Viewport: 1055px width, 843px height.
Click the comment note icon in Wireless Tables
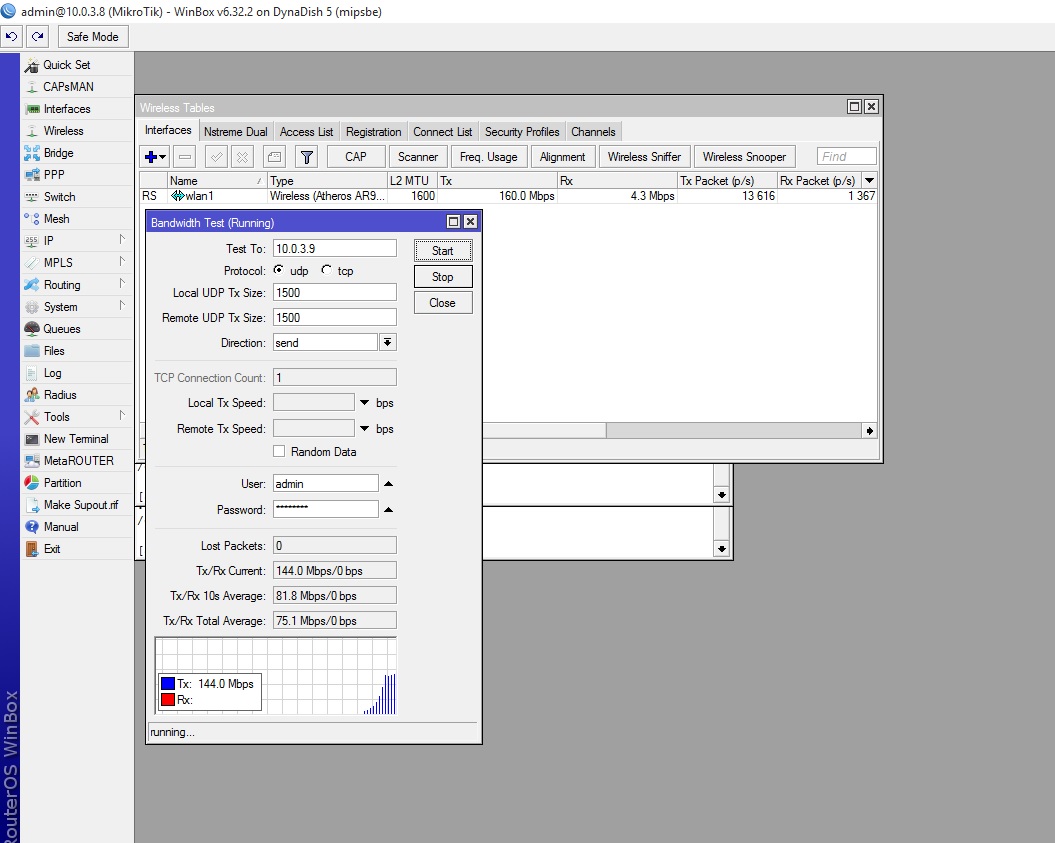[274, 157]
